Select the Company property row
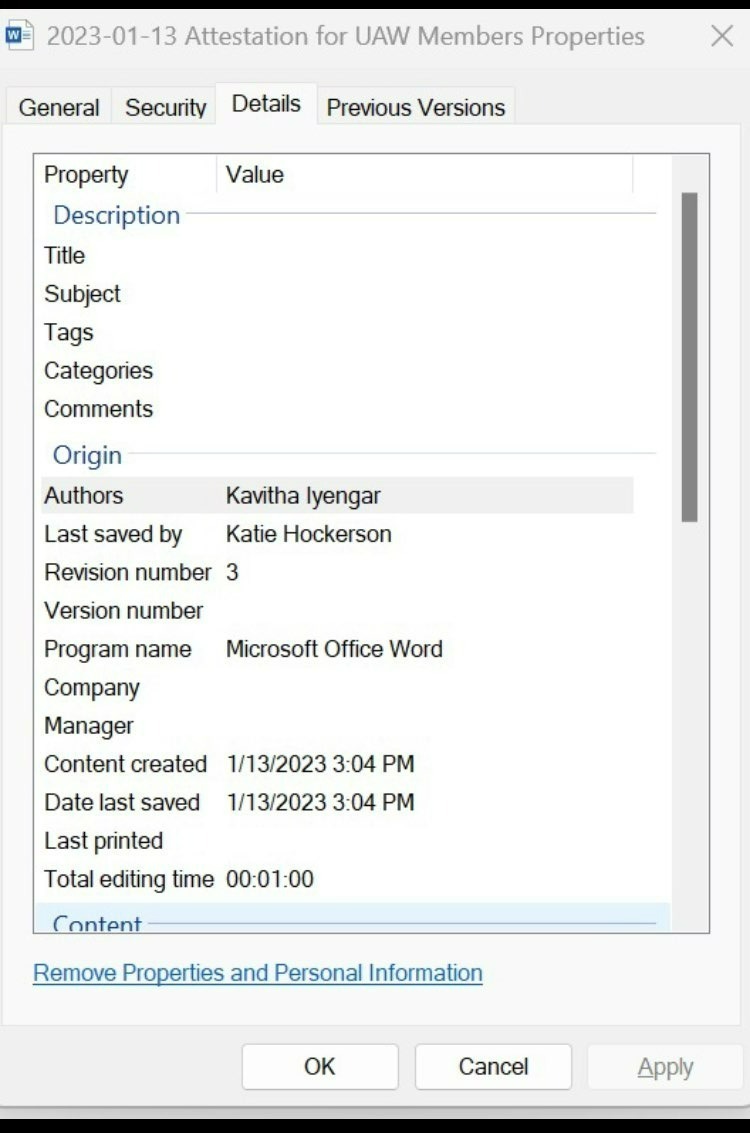The height and width of the screenshot is (1133, 750). coord(337,687)
